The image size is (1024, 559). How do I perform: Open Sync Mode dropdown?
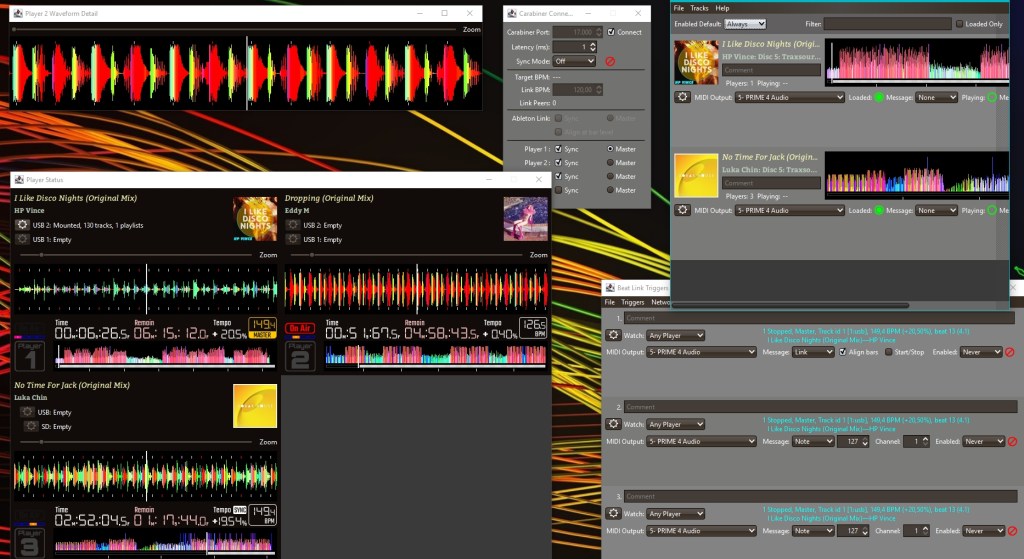574,61
